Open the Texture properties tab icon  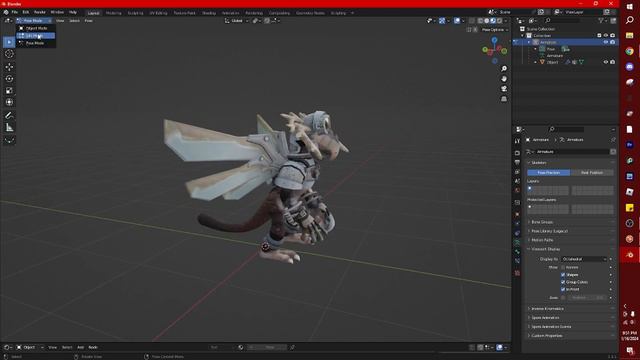click(517, 273)
